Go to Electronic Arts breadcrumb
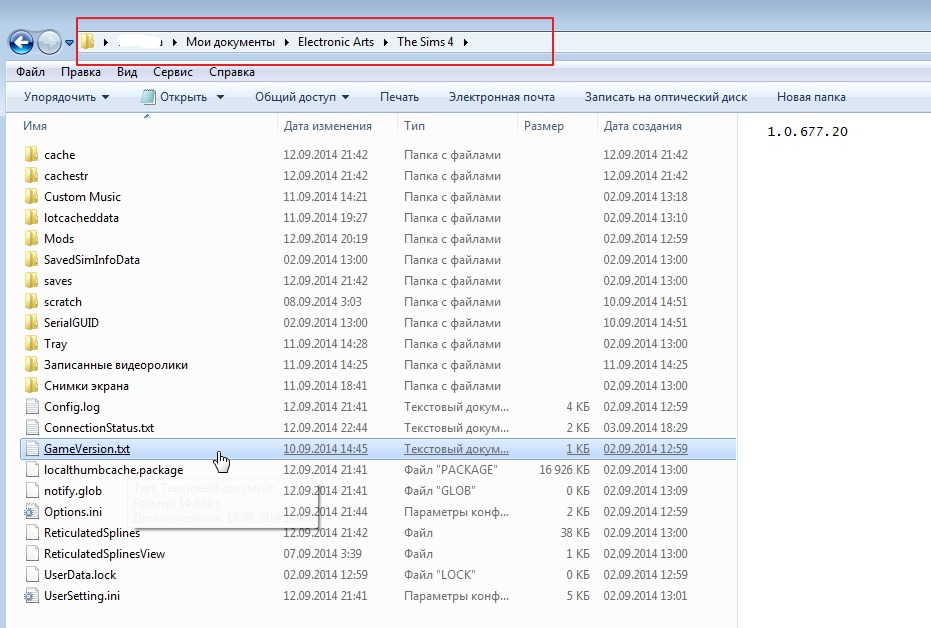The height and width of the screenshot is (628, 931). (336, 42)
